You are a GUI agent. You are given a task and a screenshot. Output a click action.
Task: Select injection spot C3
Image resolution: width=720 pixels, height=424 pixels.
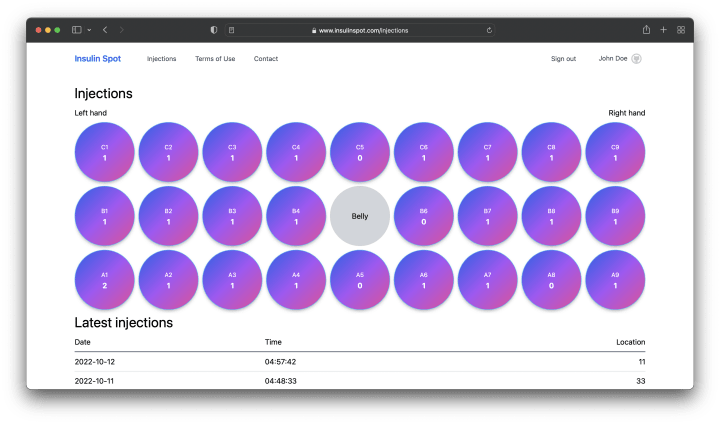coord(232,152)
